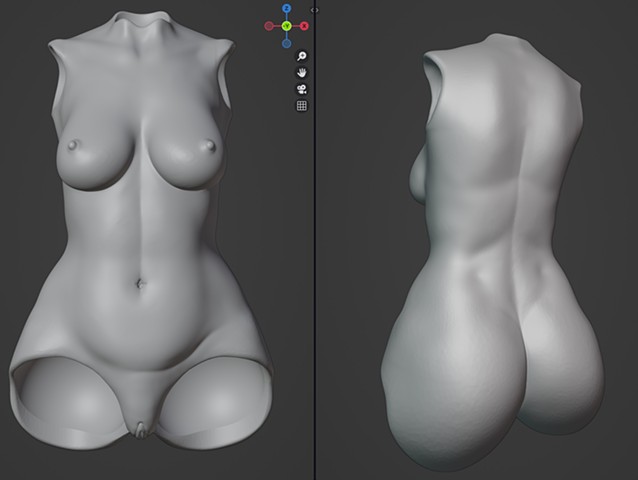Click the navel on the front-view mesh
Viewport: 638px width, 480px height.
coord(142,284)
